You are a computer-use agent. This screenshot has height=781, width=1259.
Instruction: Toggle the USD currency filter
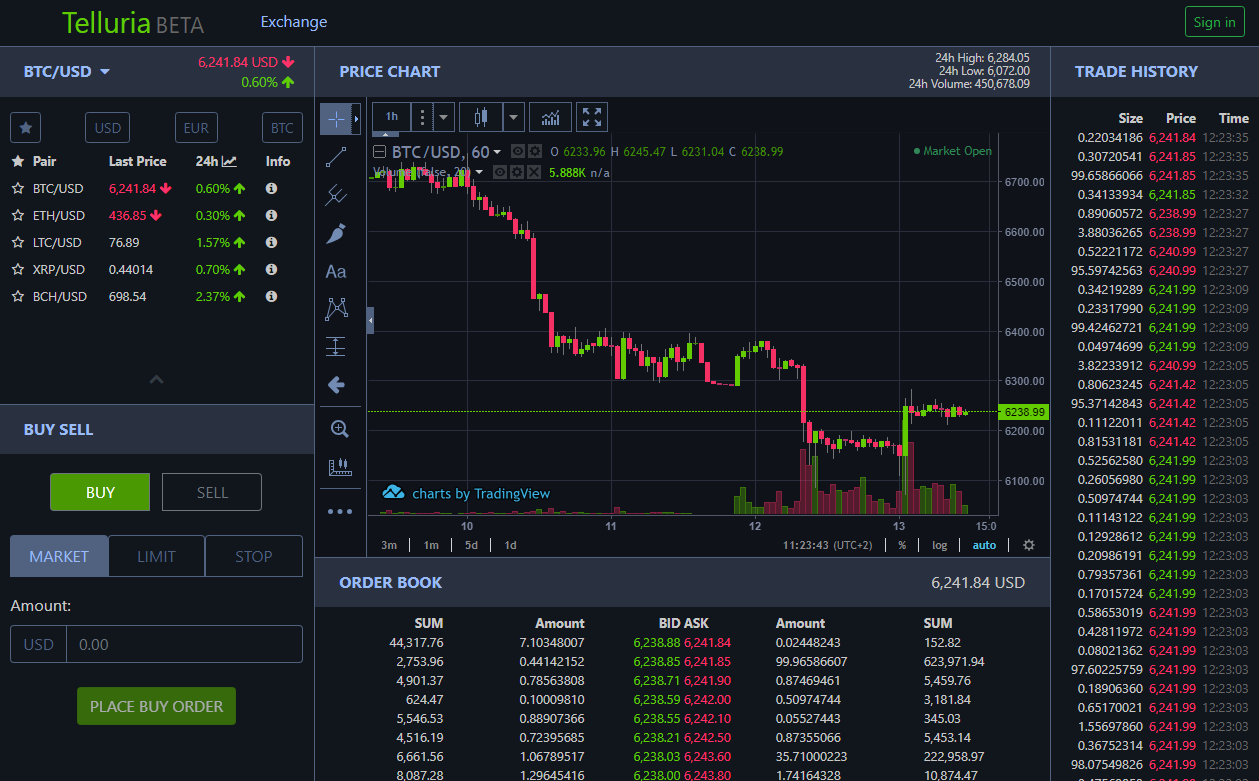click(x=107, y=128)
